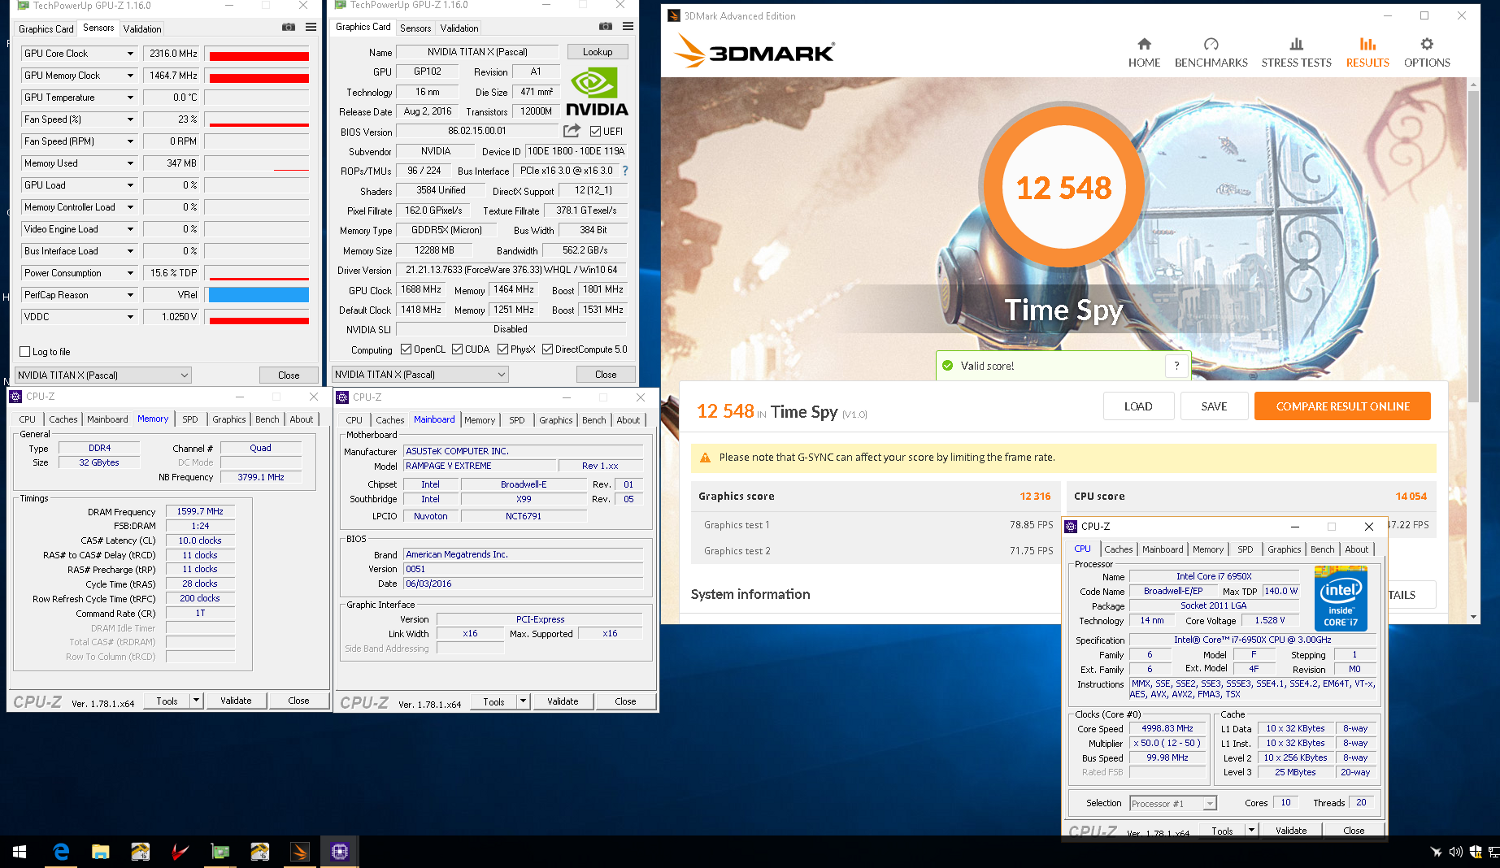The width and height of the screenshot is (1500, 868).
Task: Click camera screenshot icon in GPU-Z Graphics Card window
Action: (605, 27)
